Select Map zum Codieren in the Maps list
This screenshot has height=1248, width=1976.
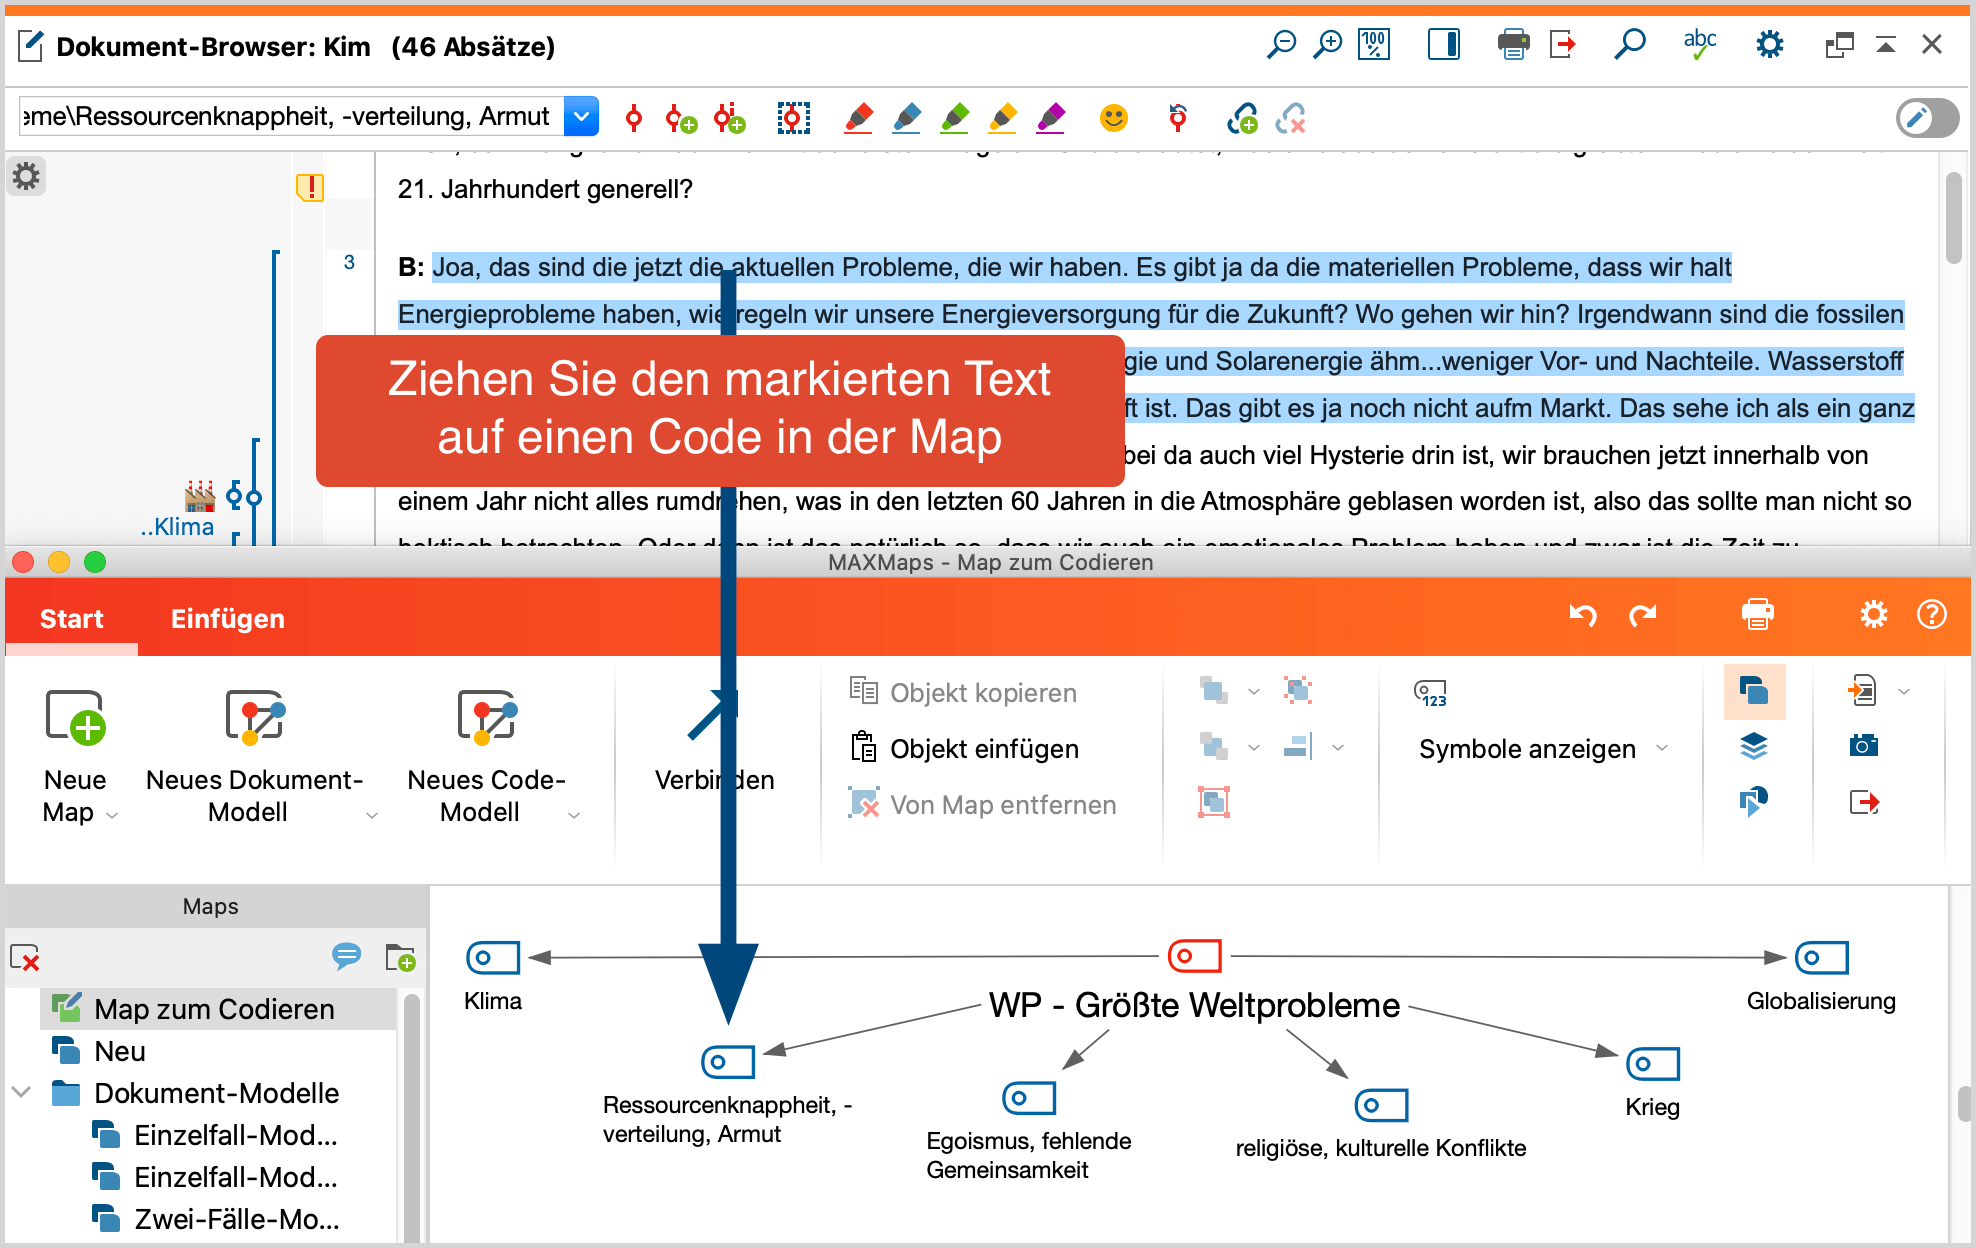coord(214,1008)
